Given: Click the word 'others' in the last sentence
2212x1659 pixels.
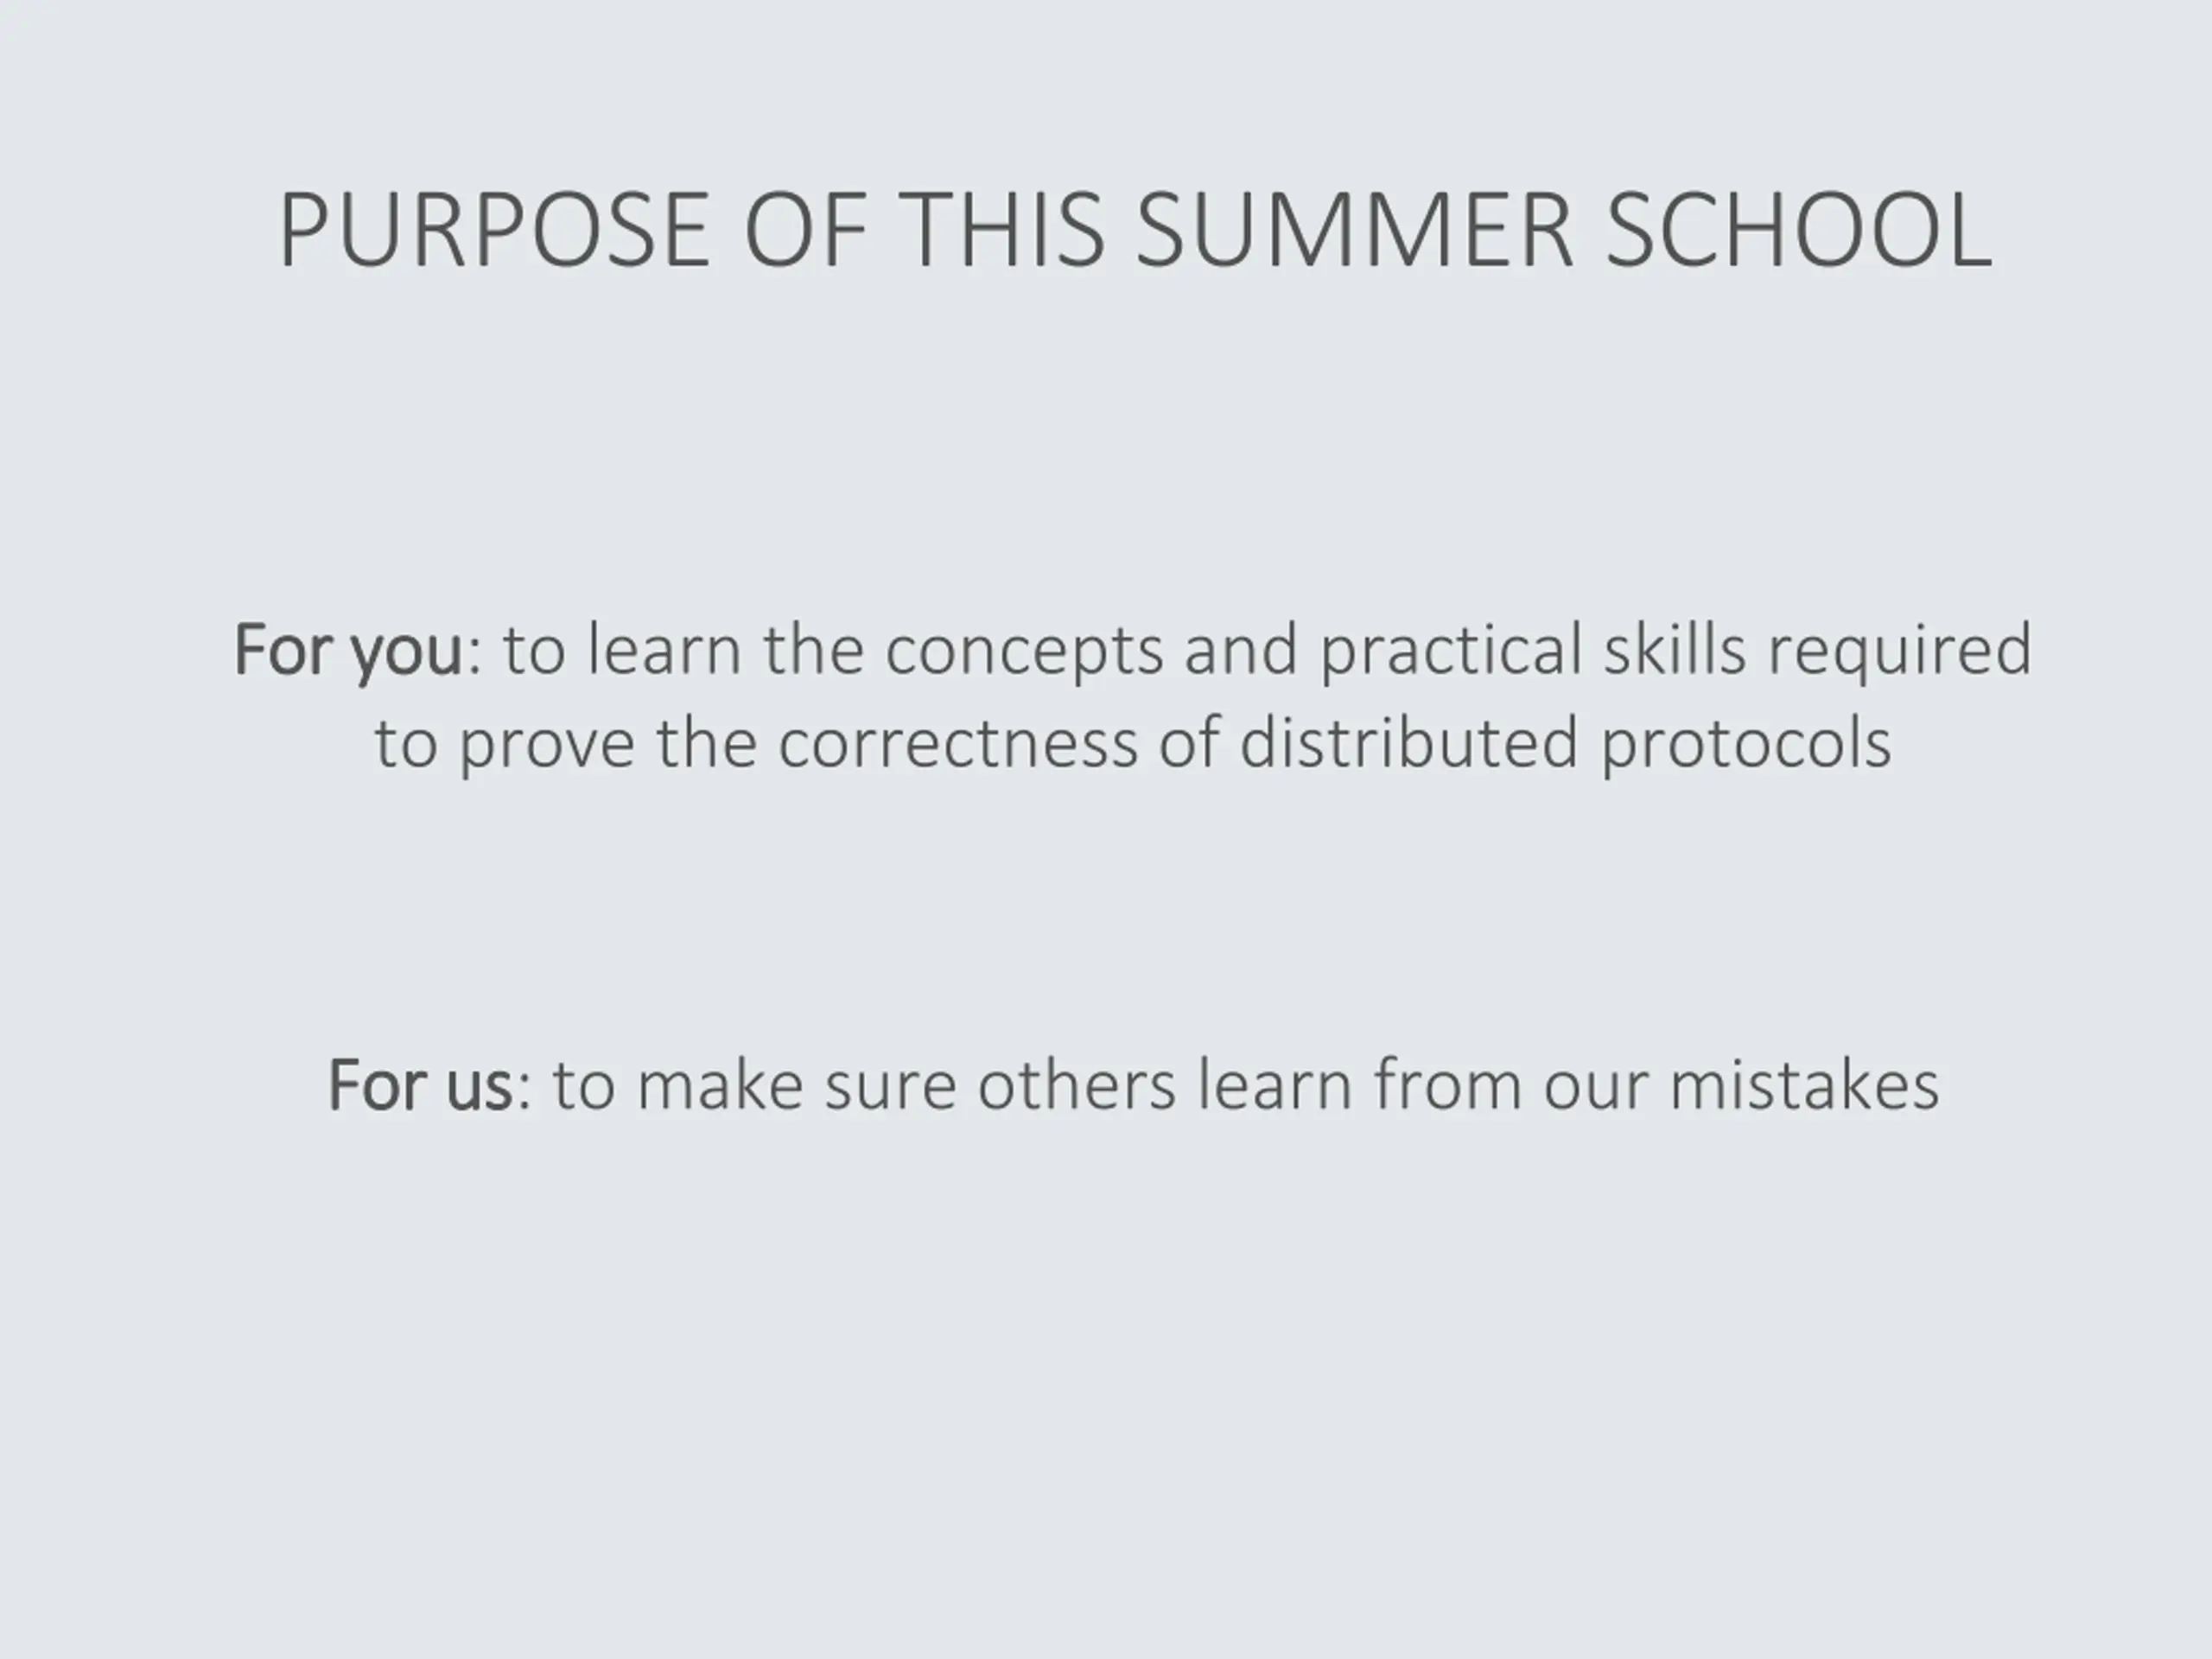Looking at the screenshot, I should pyautogui.click(x=1076, y=1084).
